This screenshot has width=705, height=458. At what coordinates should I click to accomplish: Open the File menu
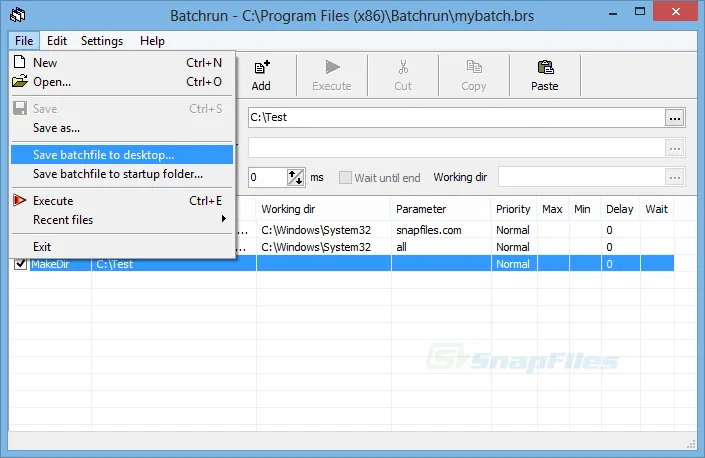click(24, 41)
